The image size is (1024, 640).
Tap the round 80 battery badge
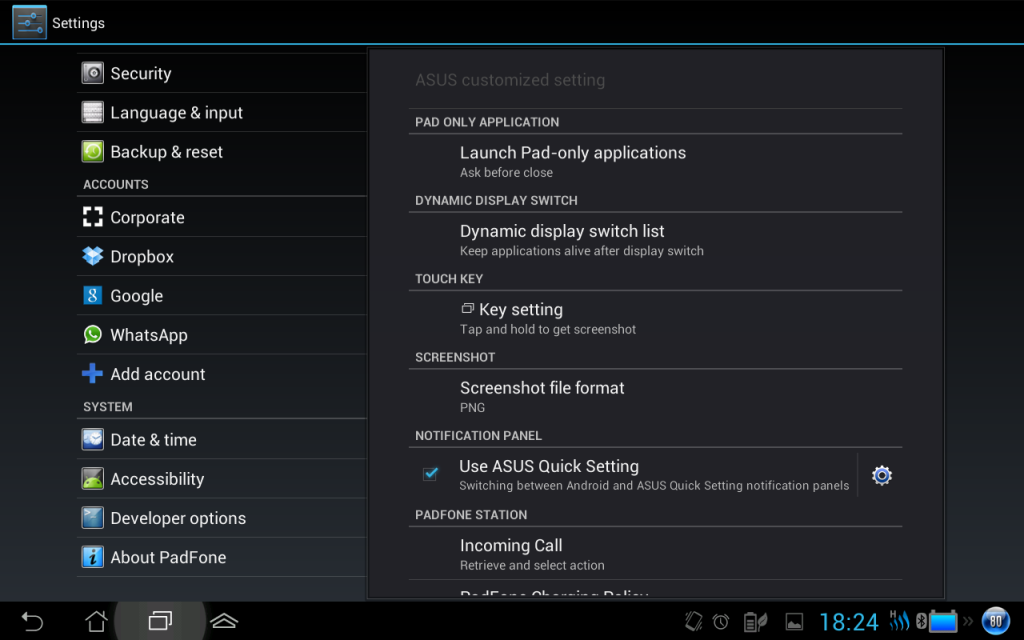tap(995, 621)
